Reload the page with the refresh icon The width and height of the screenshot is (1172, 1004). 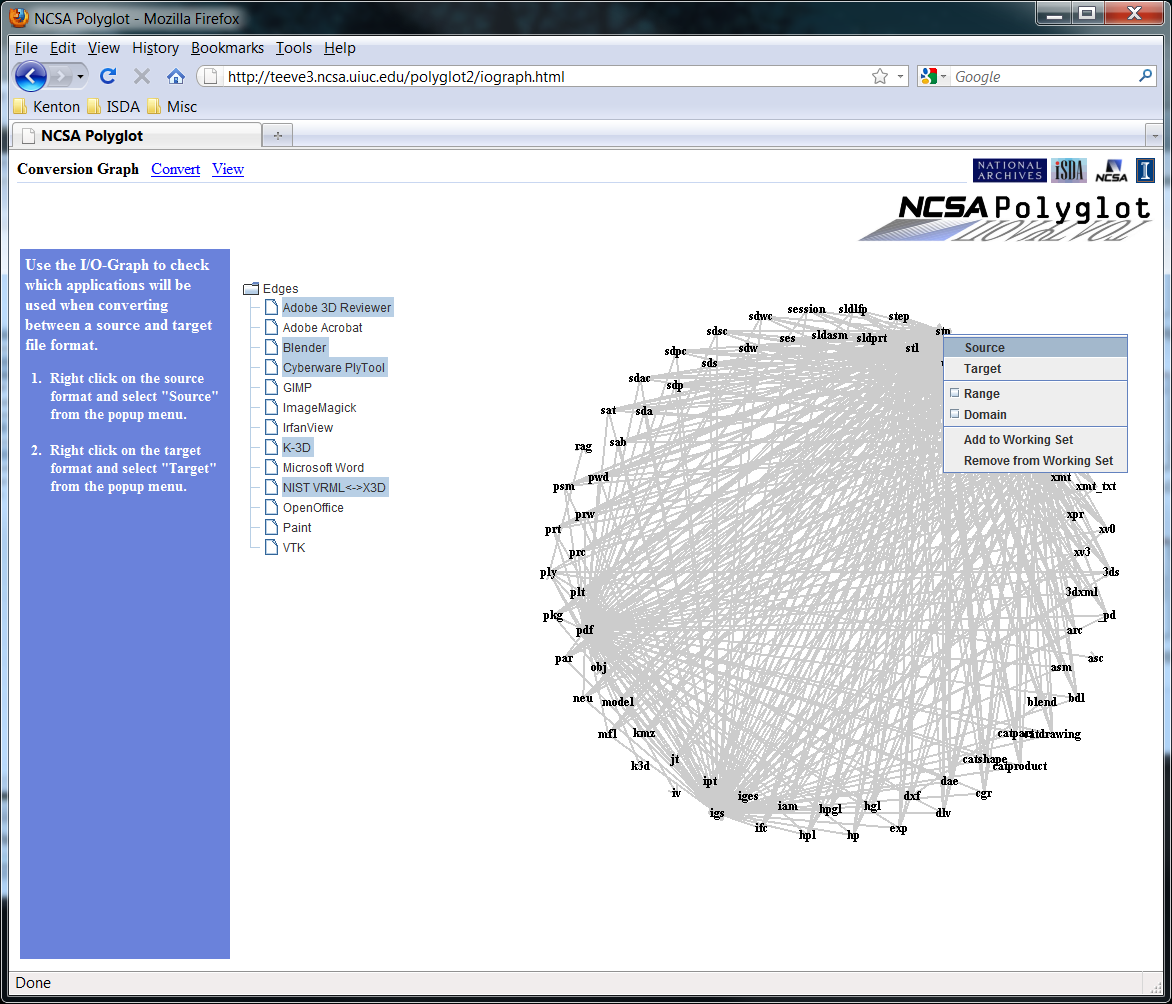108,76
